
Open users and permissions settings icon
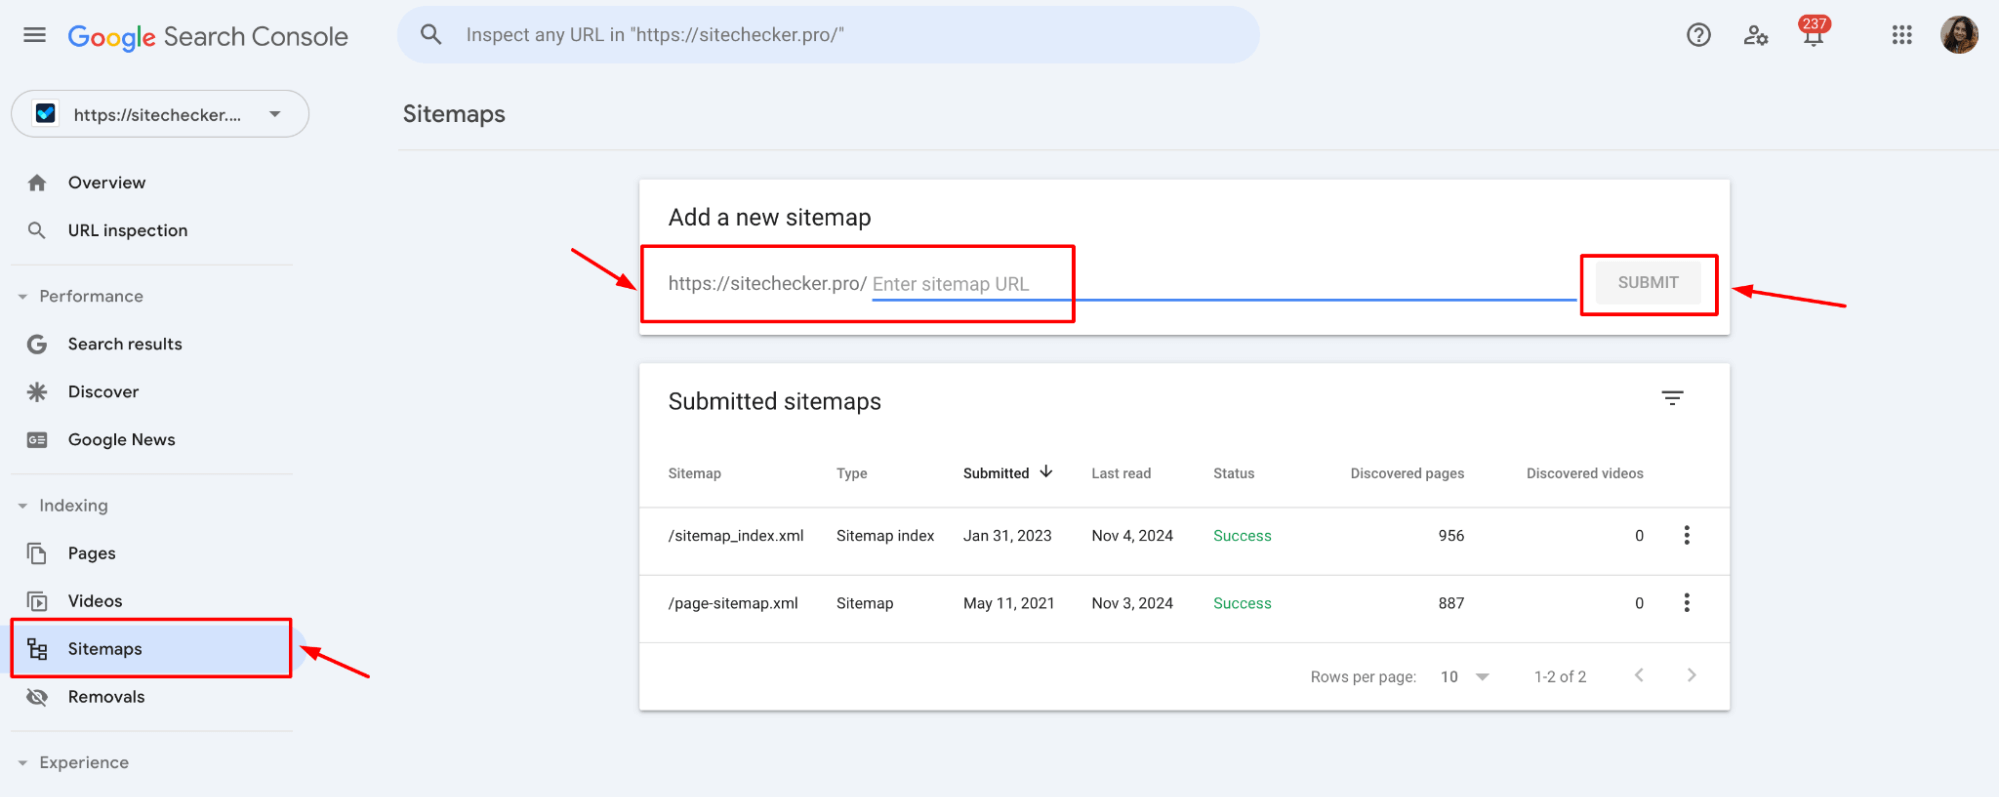click(1756, 36)
